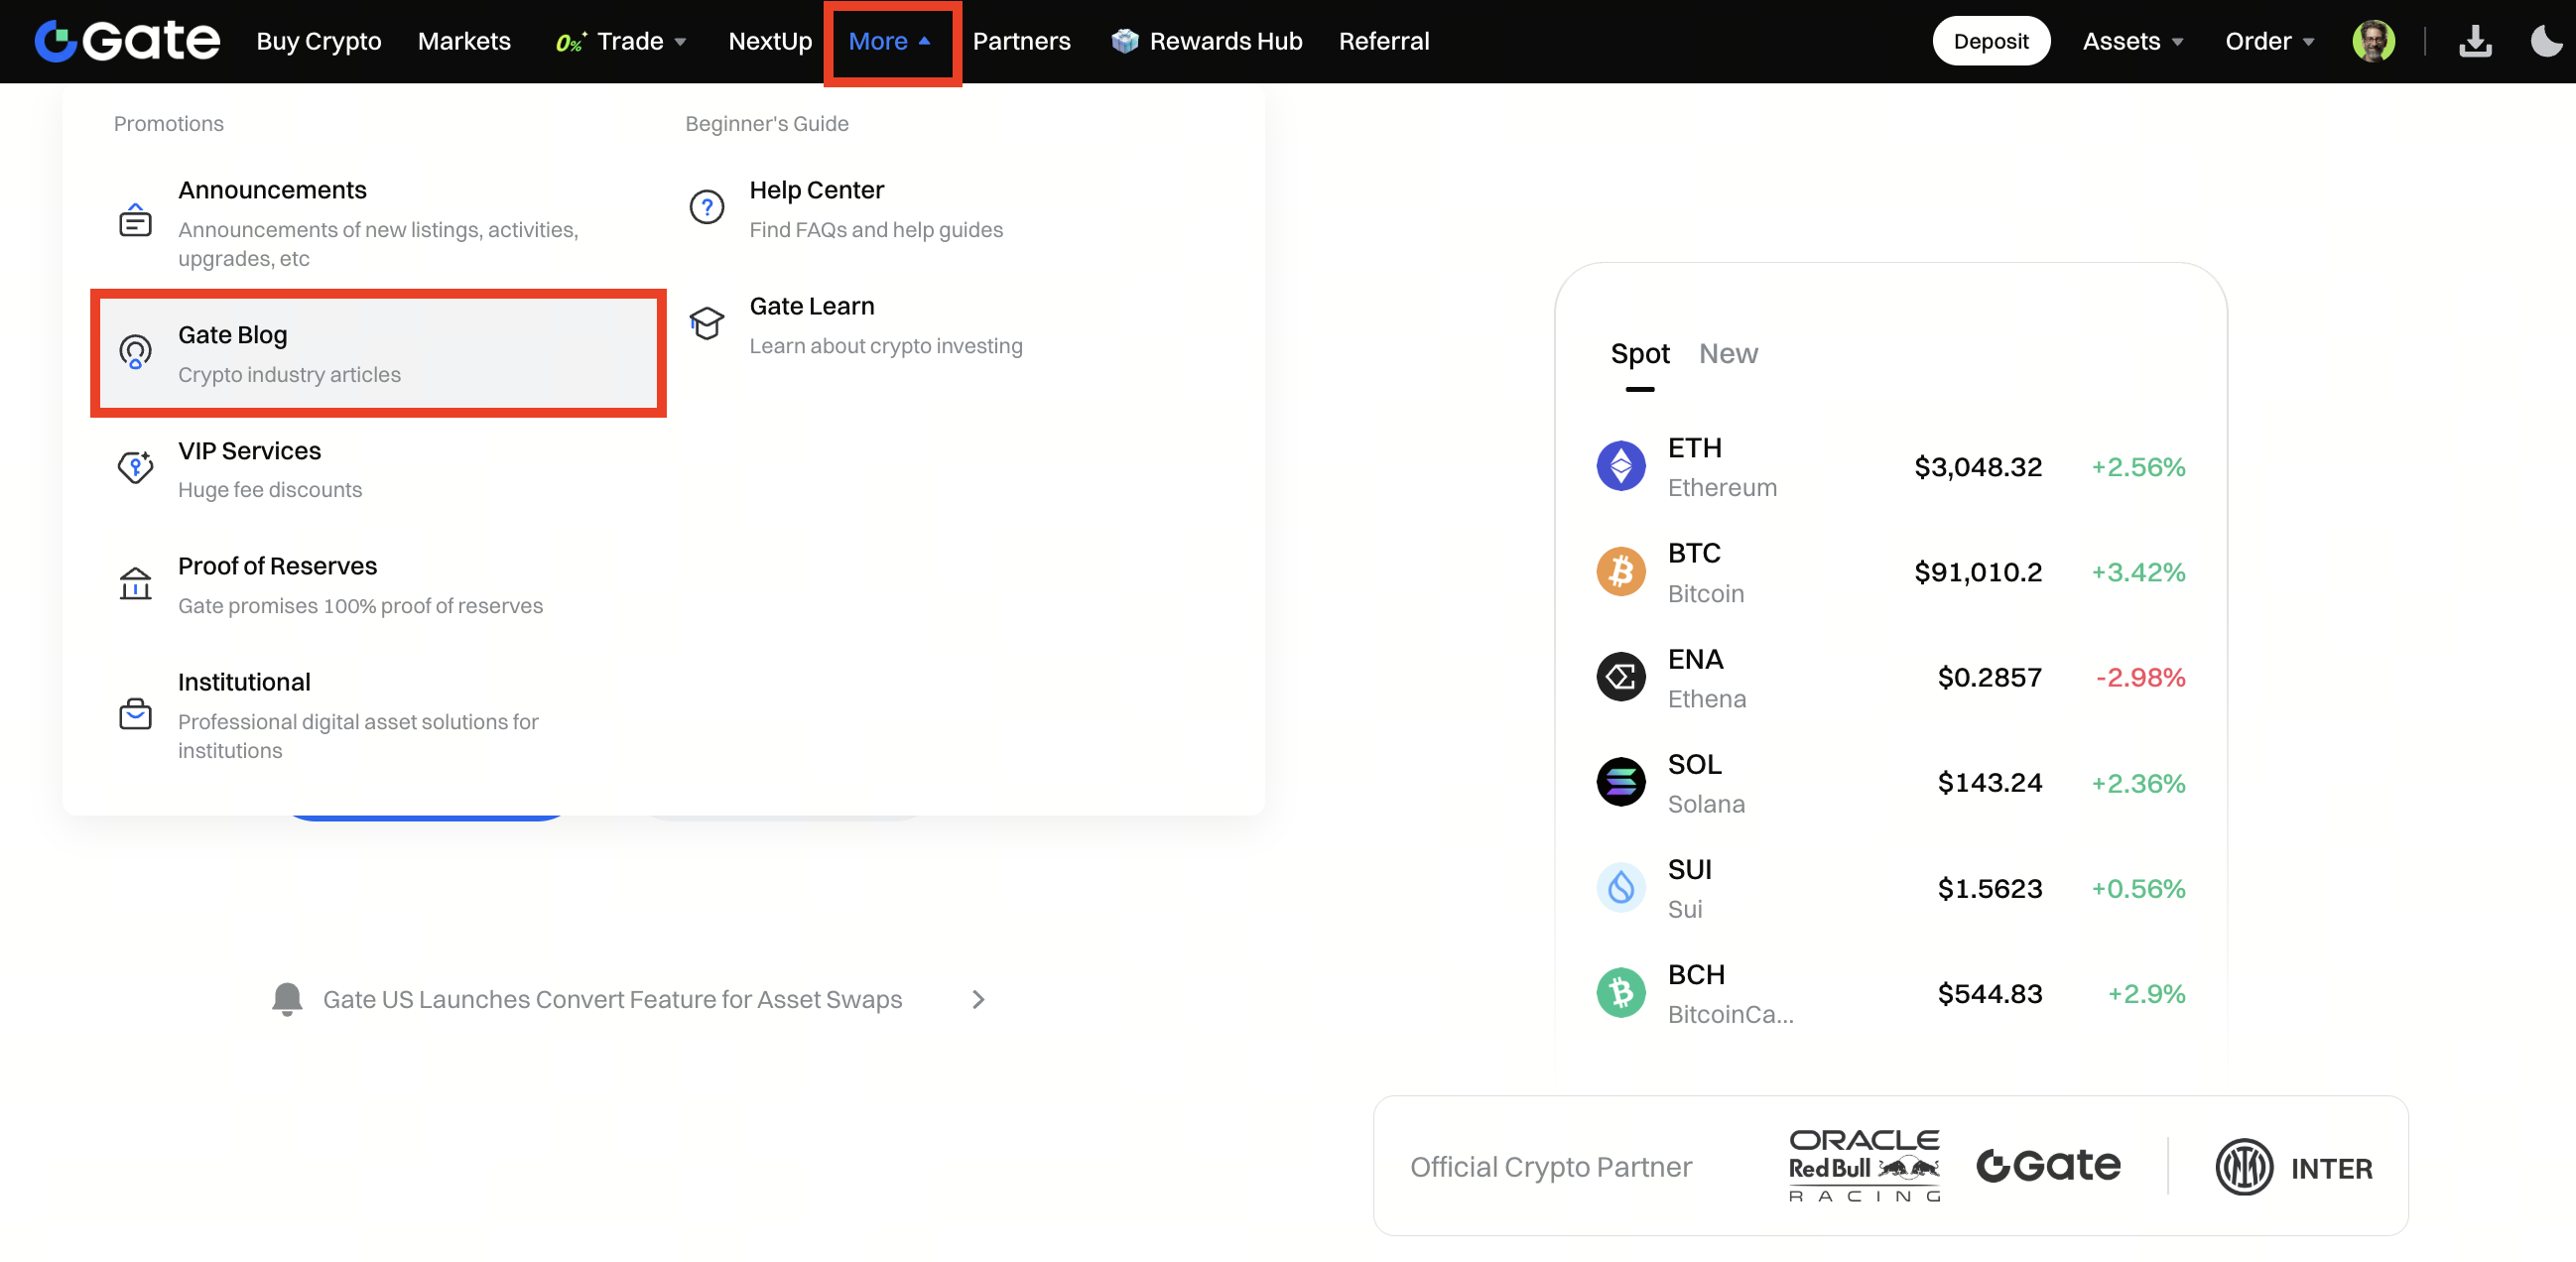This screenshot has width=2576, height=1262.
Task: Click the Rewards Hub gift icon
Action: tap(1124, 41)
